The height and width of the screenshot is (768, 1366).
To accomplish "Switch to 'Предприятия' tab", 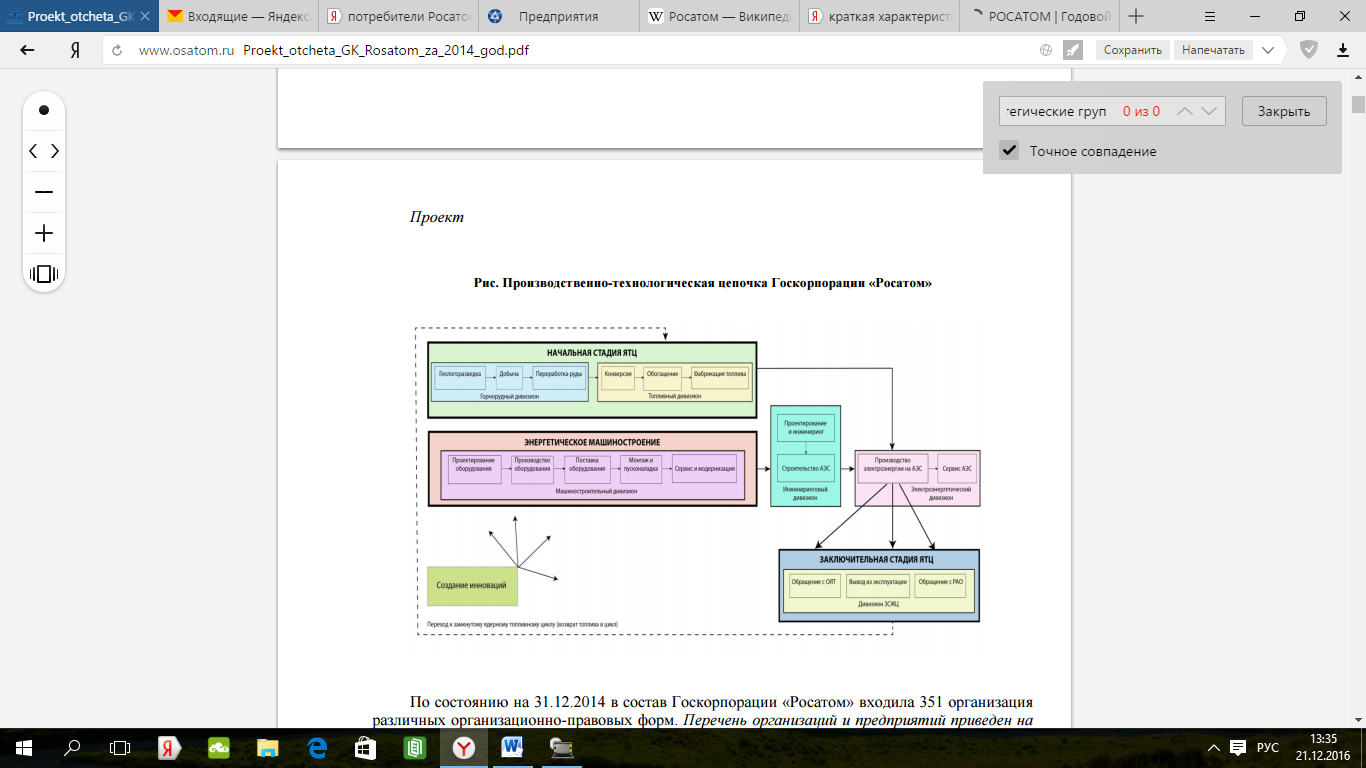I will tap(558, 16).
